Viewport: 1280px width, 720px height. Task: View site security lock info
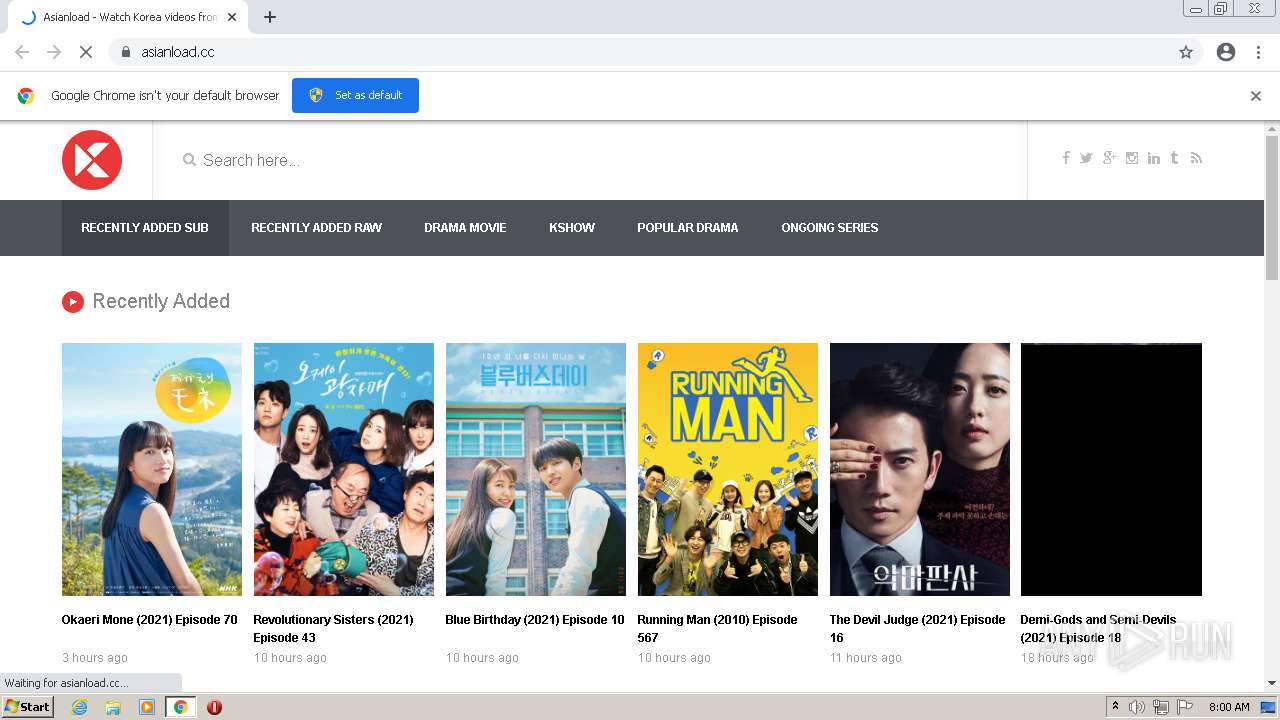pos(125,52)
